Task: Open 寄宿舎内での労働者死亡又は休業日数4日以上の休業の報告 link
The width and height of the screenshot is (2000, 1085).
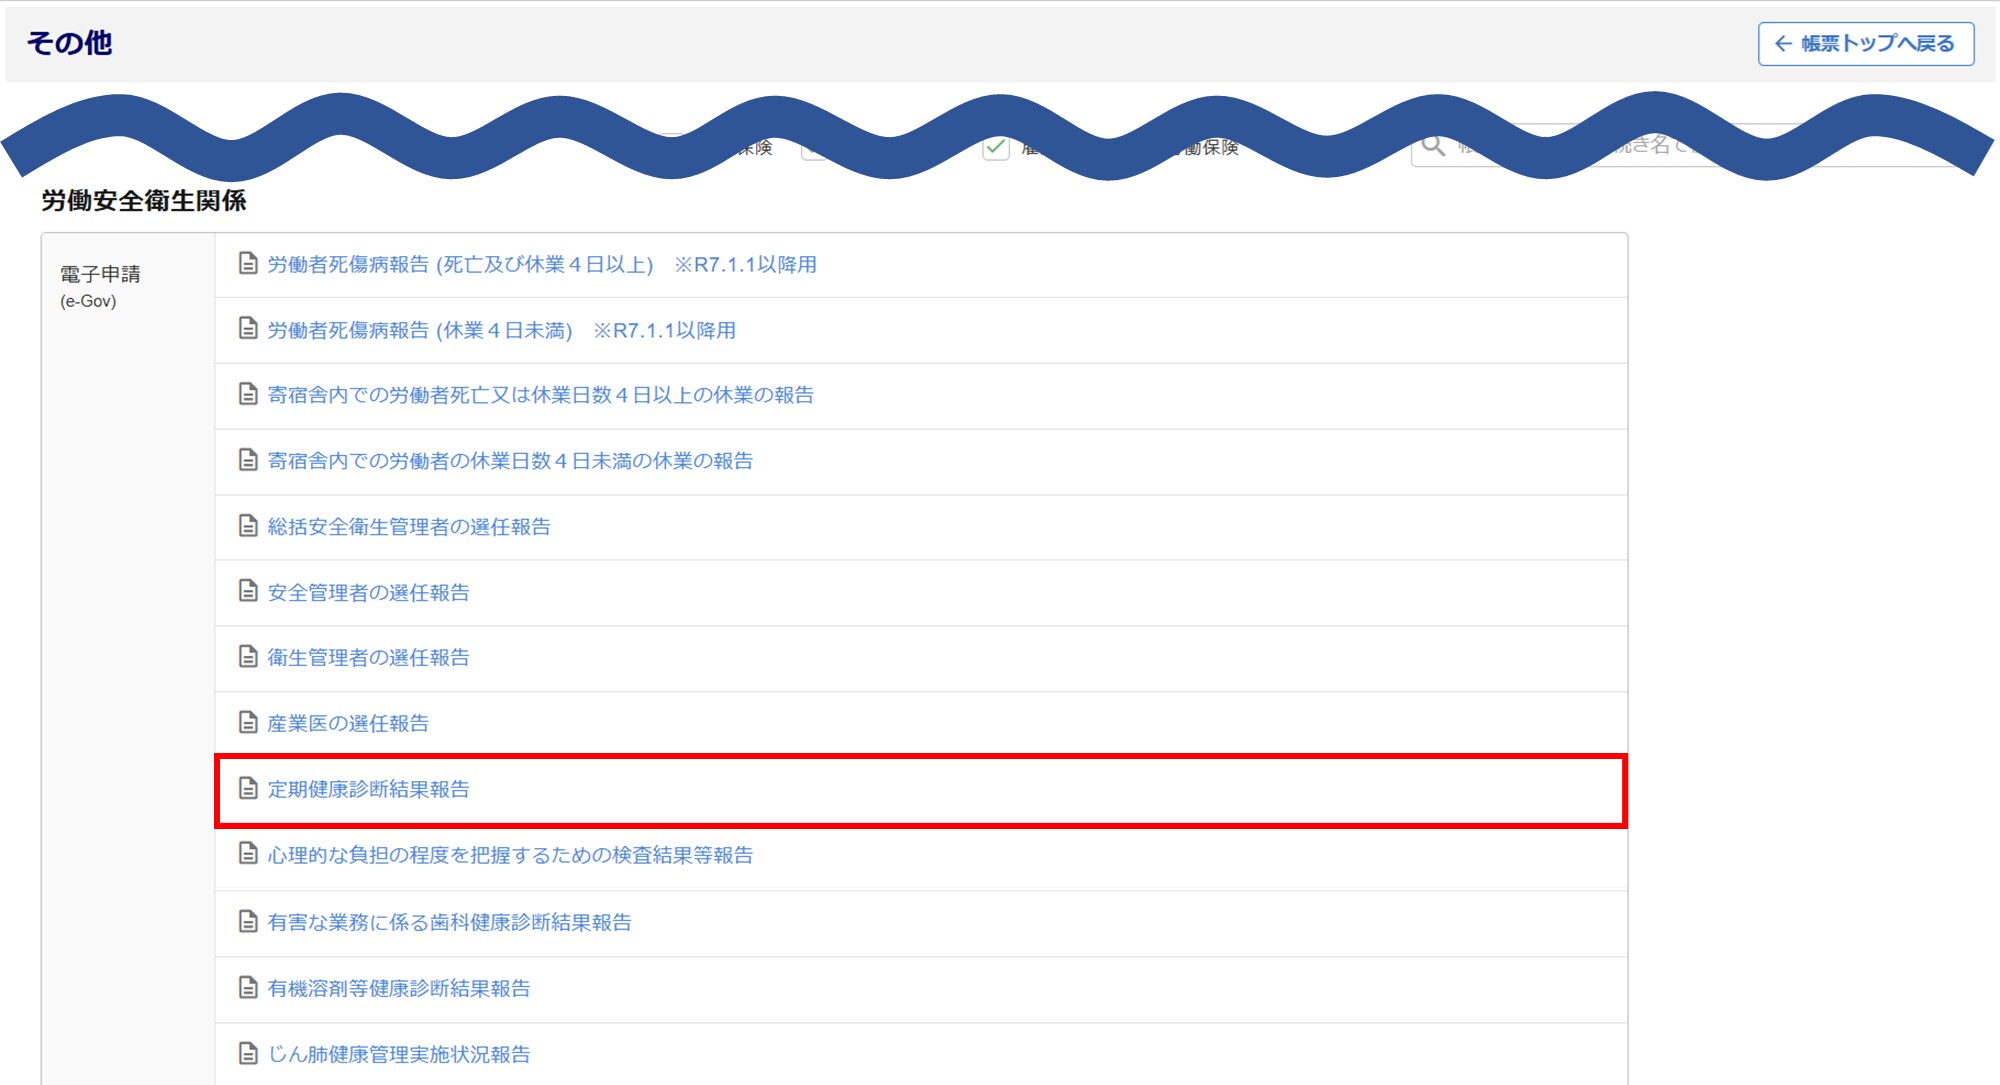Action: pos(540,395)
